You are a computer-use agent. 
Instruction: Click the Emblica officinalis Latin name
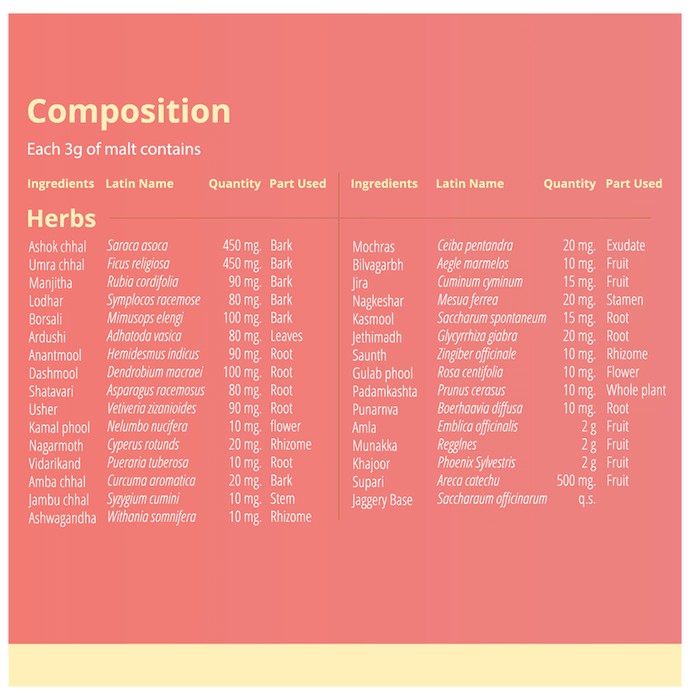tap(478, 427)
